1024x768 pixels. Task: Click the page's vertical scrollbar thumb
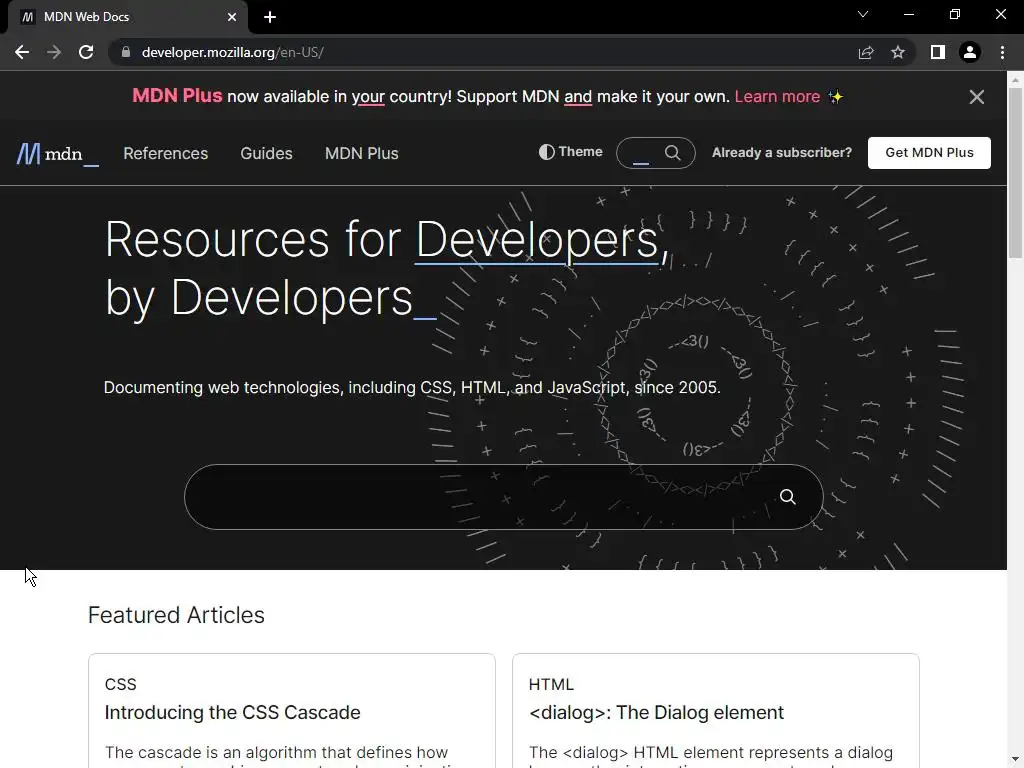coord(1015,173)
